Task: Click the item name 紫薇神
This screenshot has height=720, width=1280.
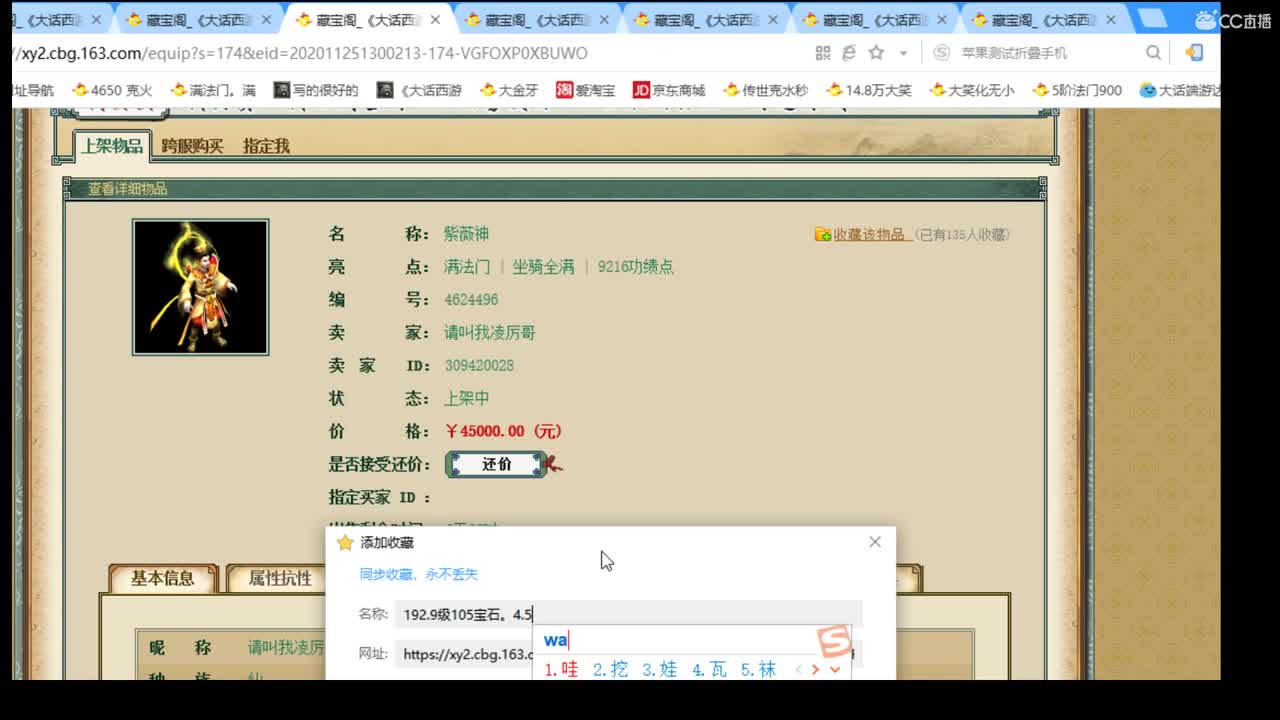Action: tap(466, 234)
